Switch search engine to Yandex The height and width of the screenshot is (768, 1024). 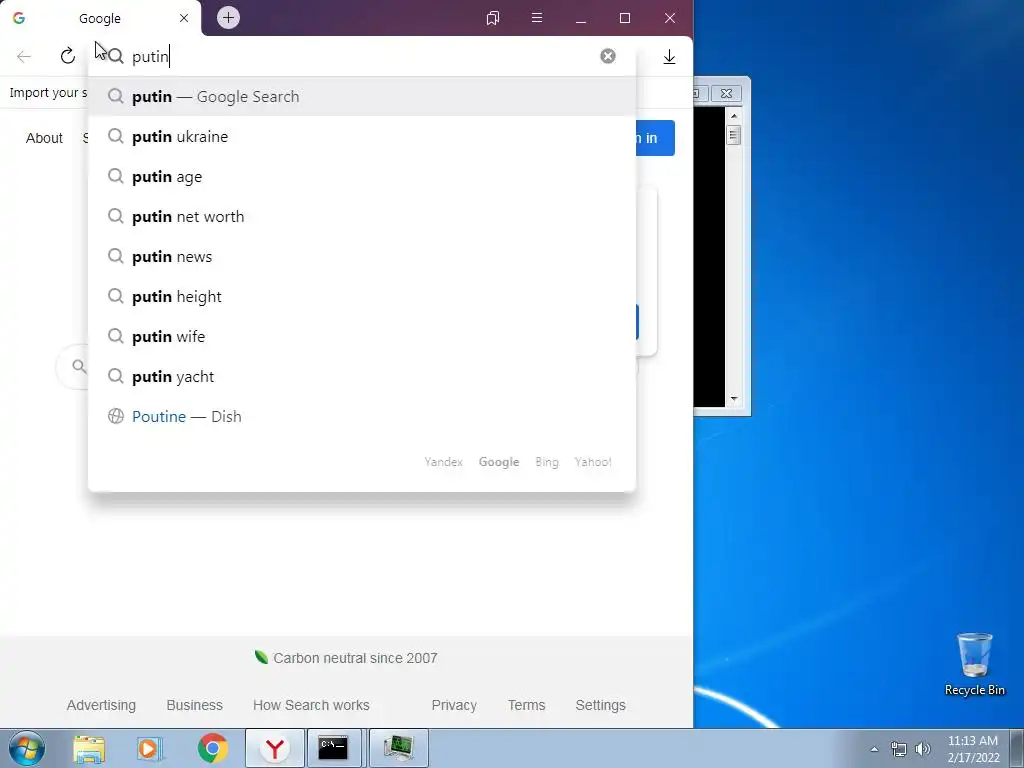[x=443, y=462]
